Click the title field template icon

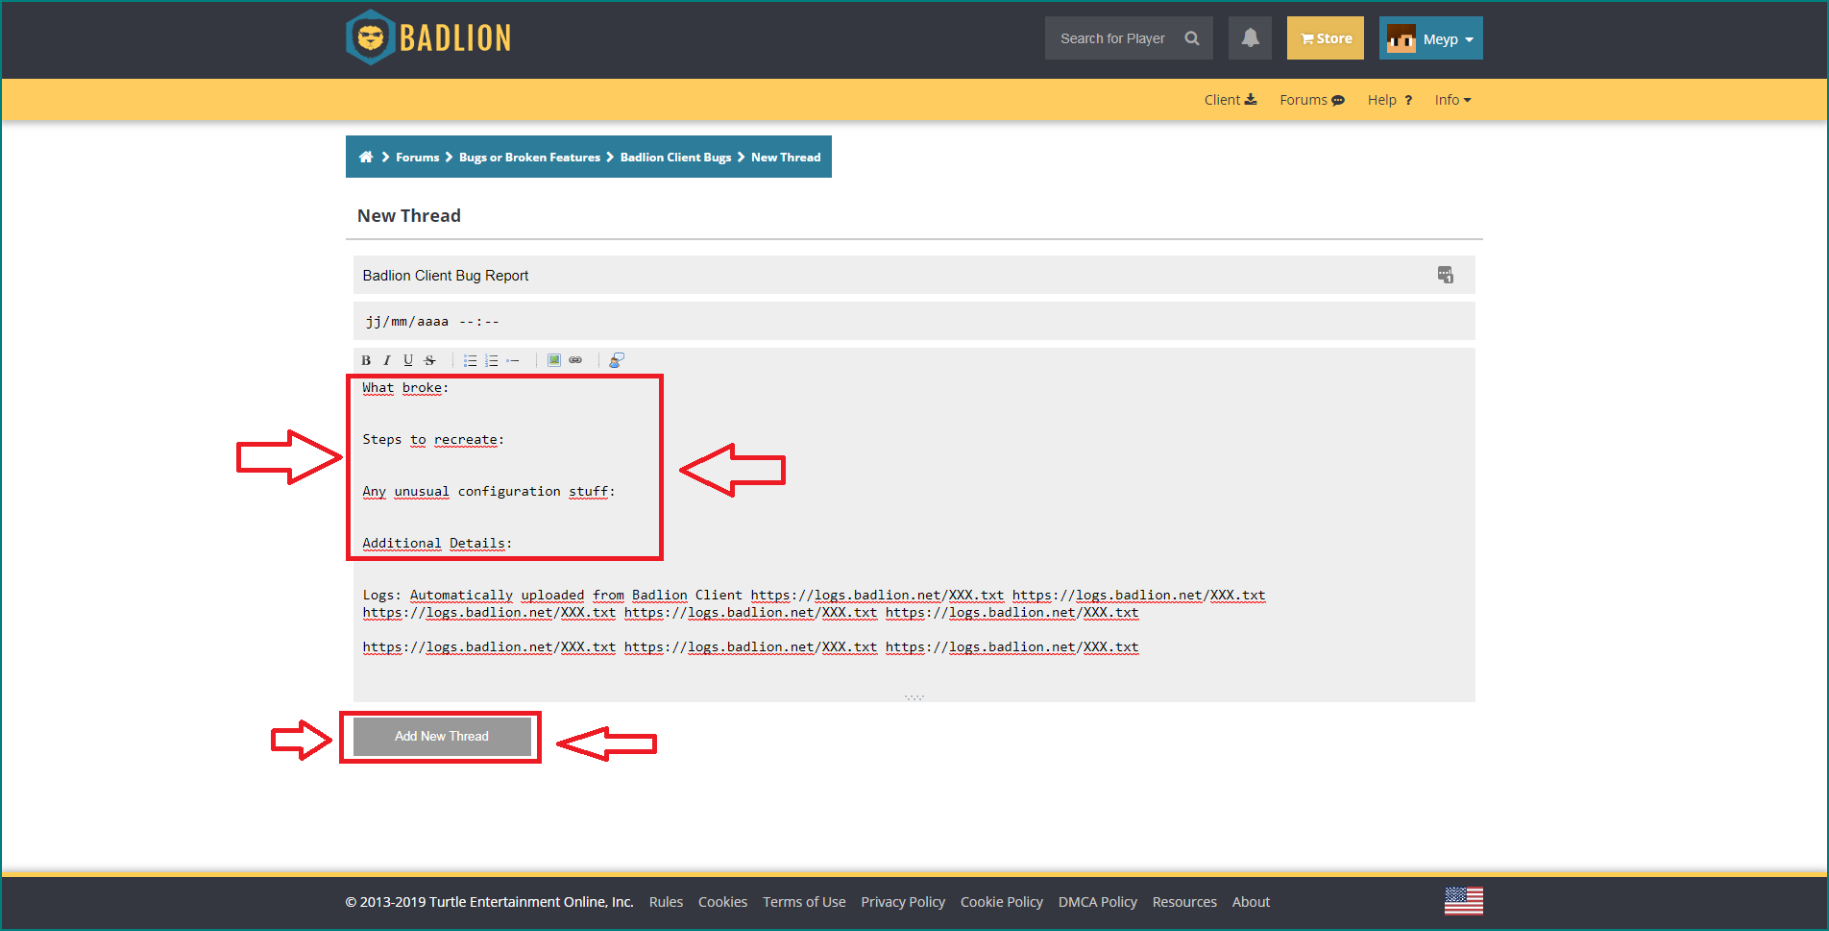point(1445,275)
